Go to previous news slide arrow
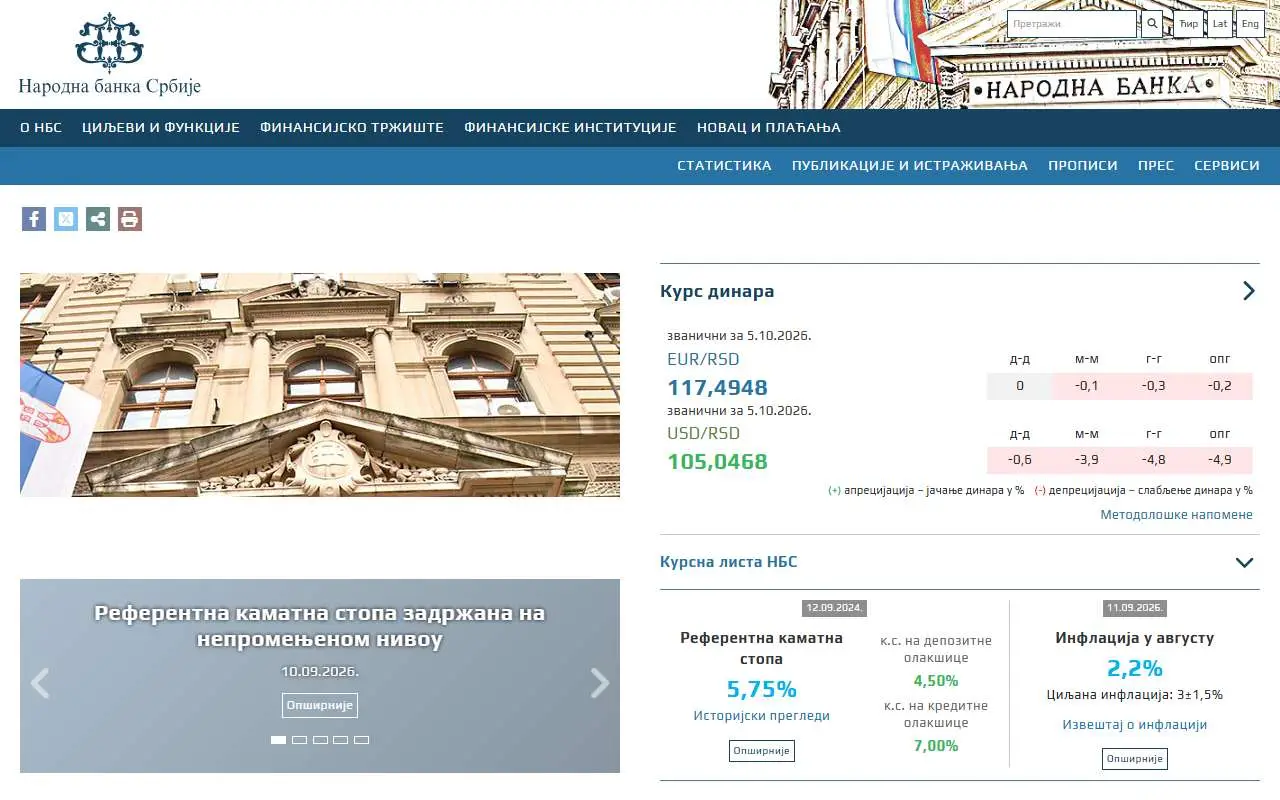The height and width of the screenshot is (800, 1280). [40, 683]
